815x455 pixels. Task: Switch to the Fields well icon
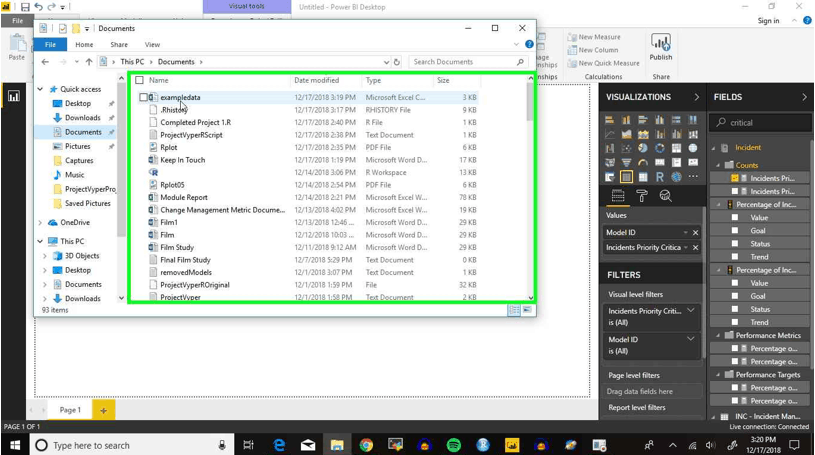point(618,196)
